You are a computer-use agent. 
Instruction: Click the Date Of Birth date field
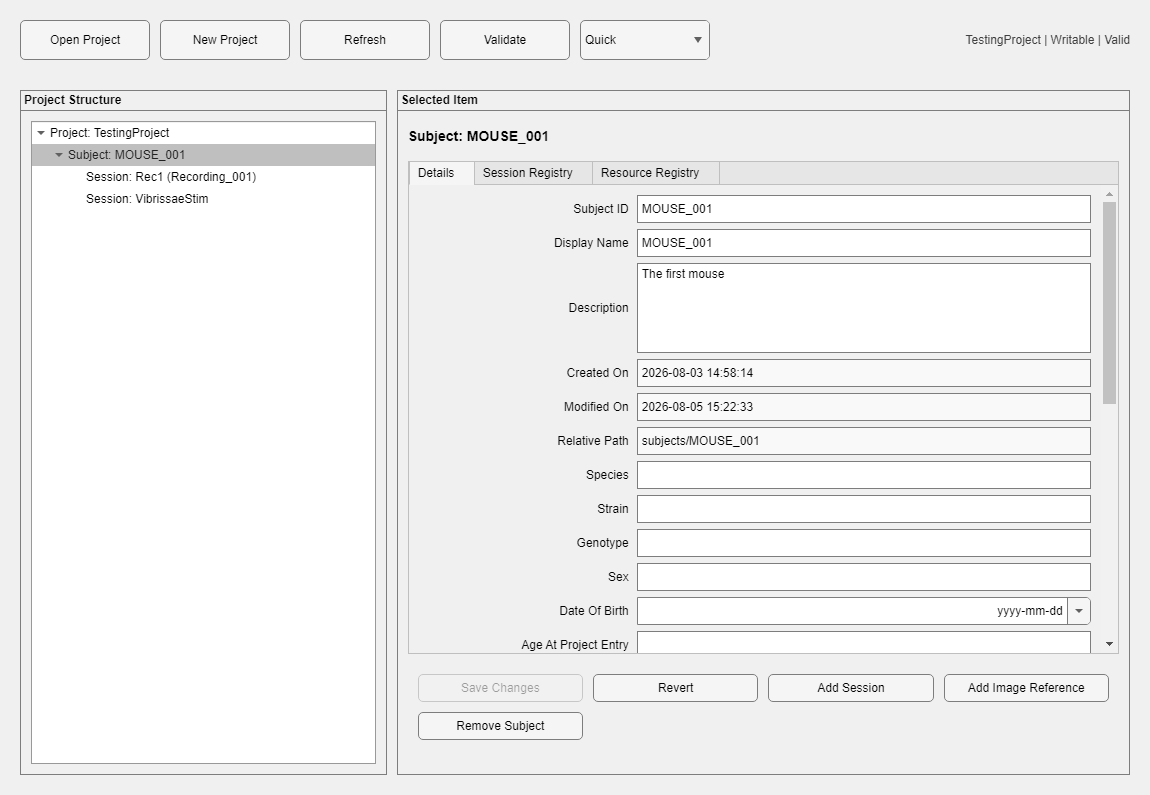coord(852,611)
